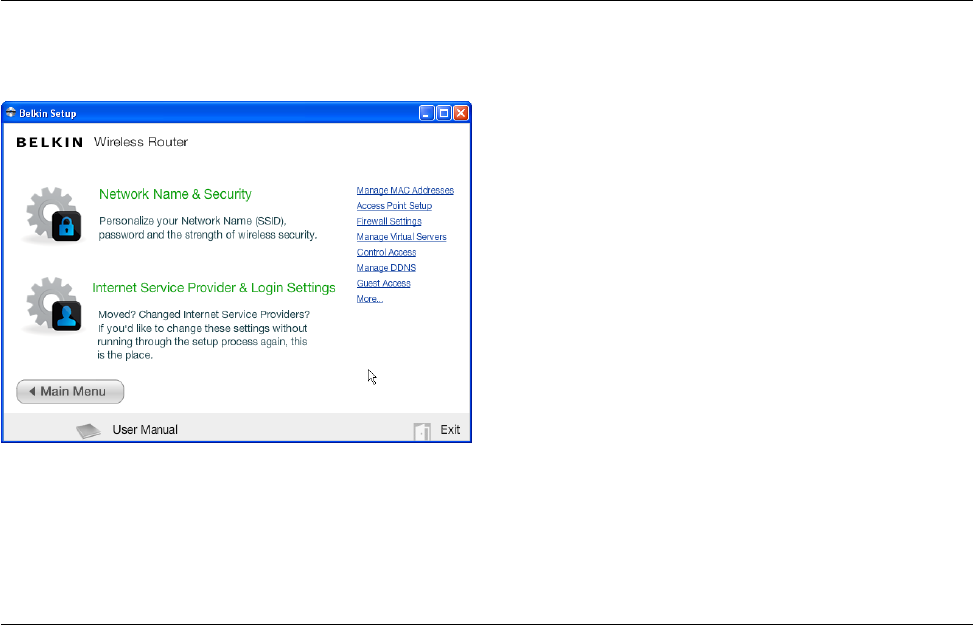Image resolution: width=973 pixels, height=625 pixels.
Task: Open Internet Service Provider & Login Settings
Action: pyautogui.click(x=213, y=288)
